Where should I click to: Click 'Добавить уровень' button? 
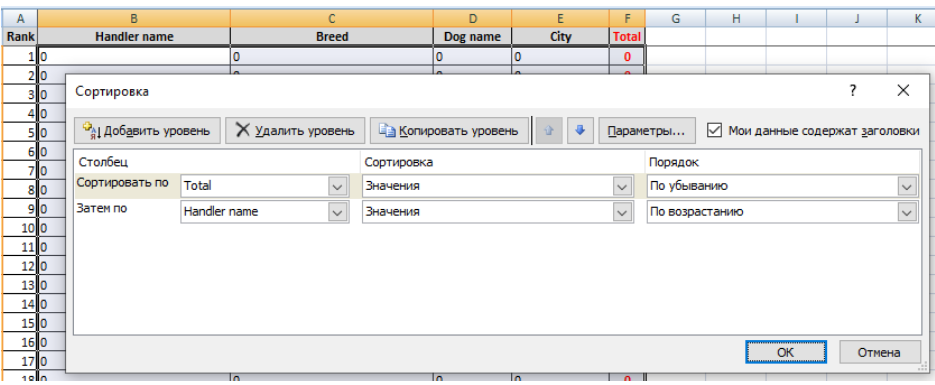(x=147, y=131)
